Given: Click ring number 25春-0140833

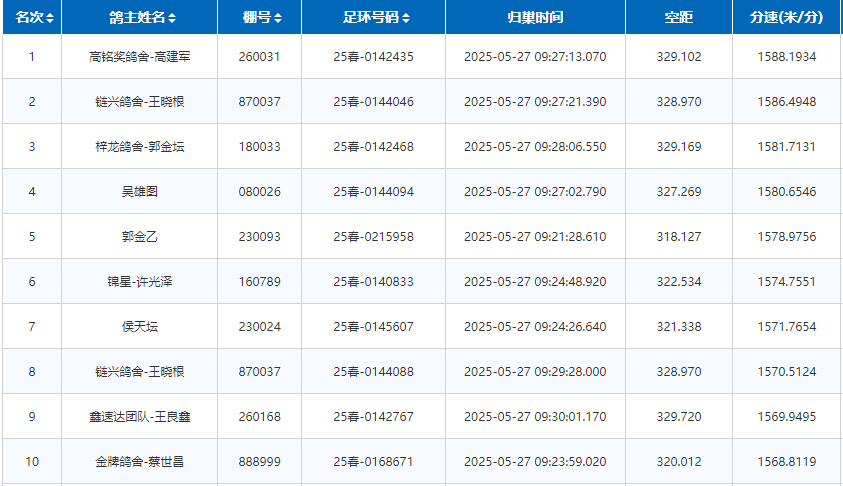Looking at the screenshot, I should [374, 281].
